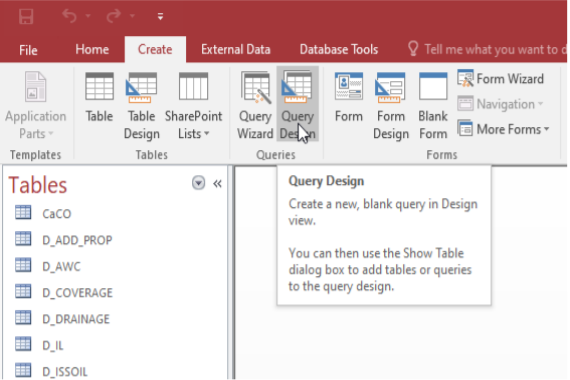570x380 pixels.
Task: Open the Database Tools tab
Action: [x=339, y=49]
